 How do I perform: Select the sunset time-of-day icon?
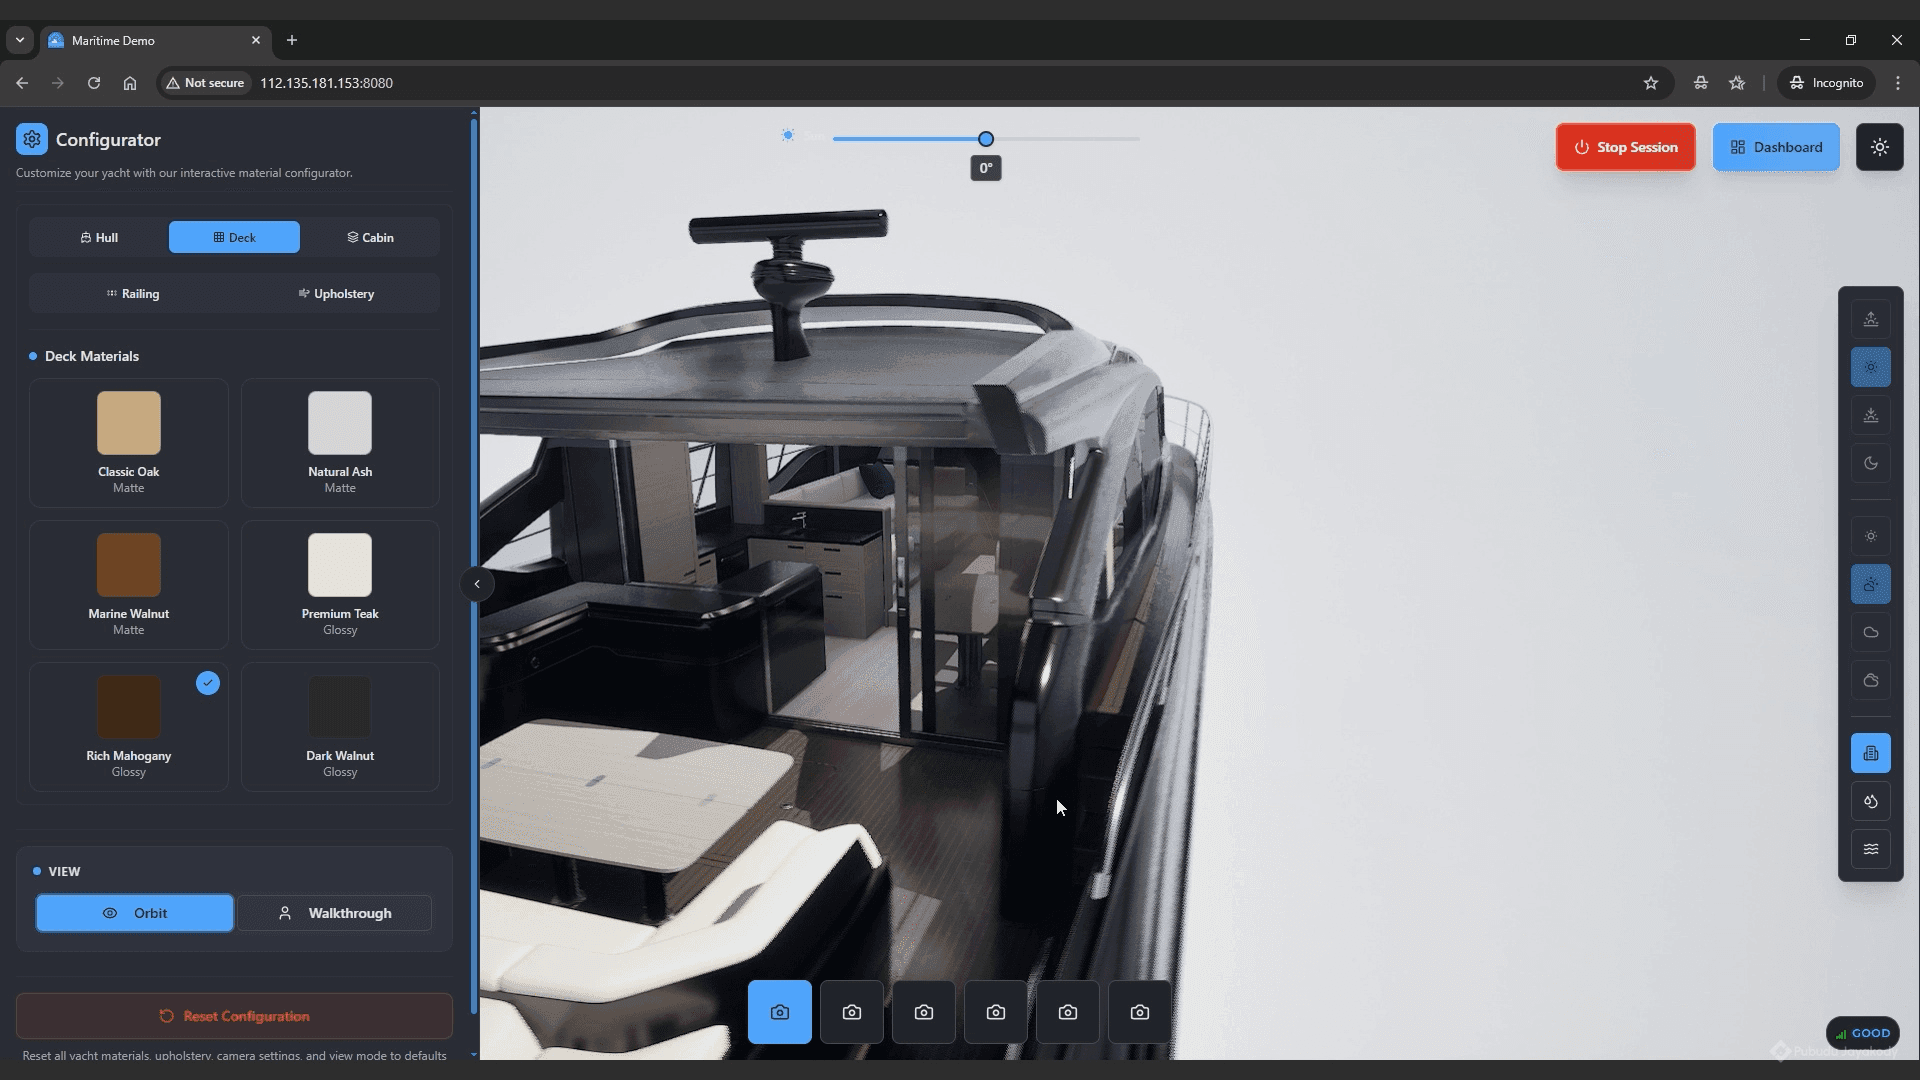(x=1870, y=415)
